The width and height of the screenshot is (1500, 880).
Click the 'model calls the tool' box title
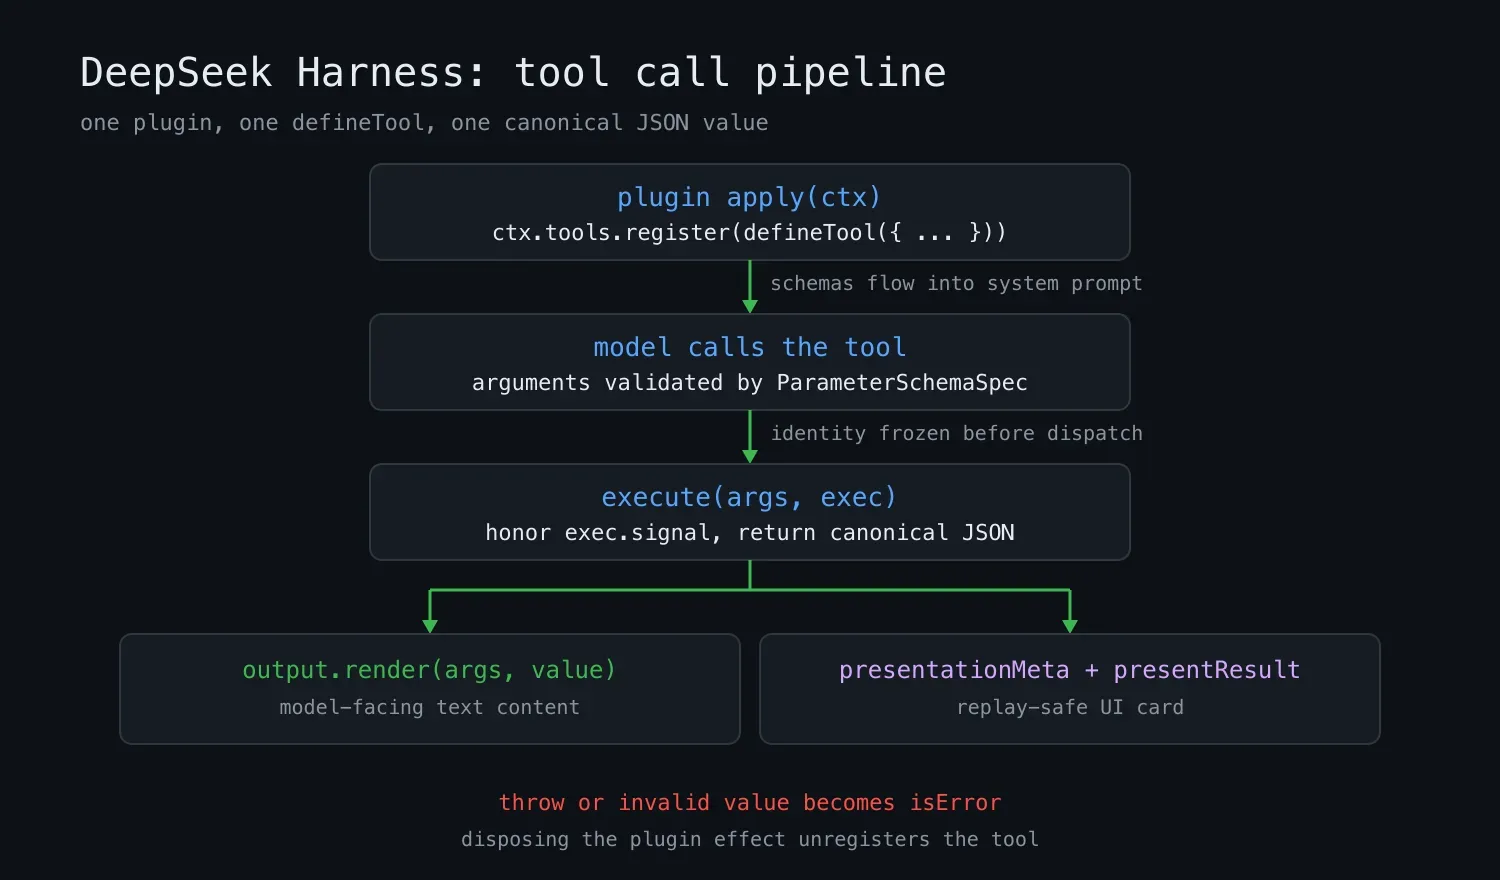point(749,347)
